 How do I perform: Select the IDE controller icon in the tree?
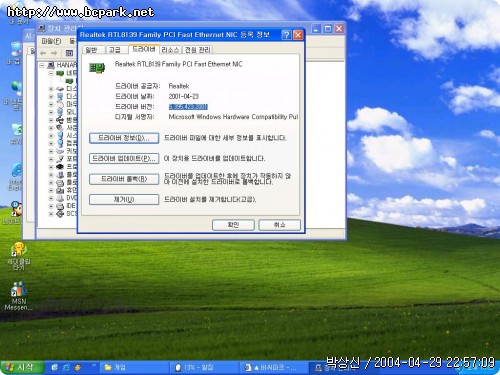click(x=60, y=206)
